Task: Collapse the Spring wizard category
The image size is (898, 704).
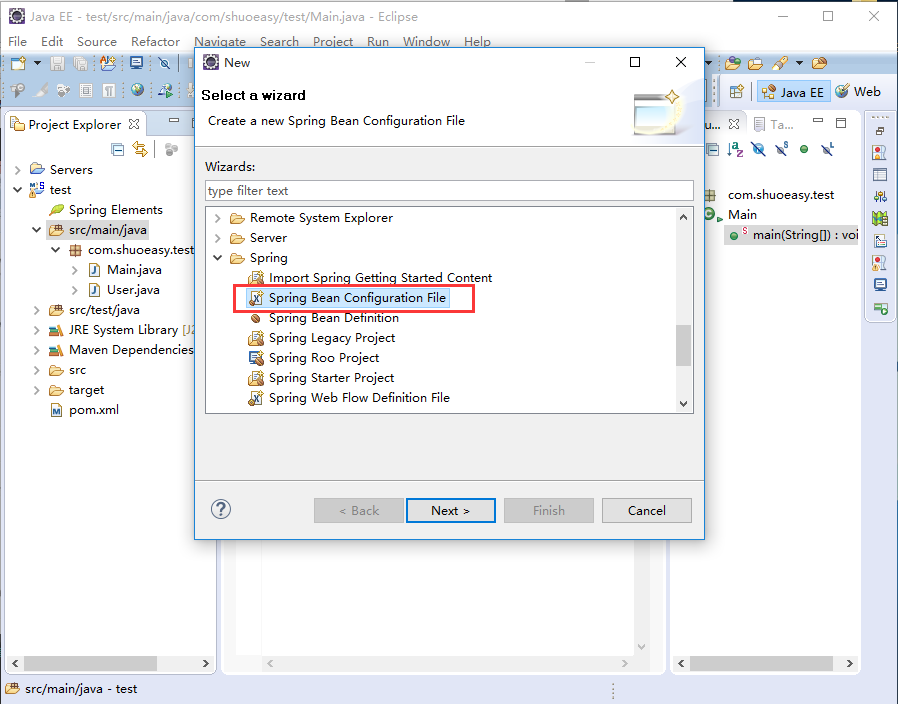Action: pos(218,258)
